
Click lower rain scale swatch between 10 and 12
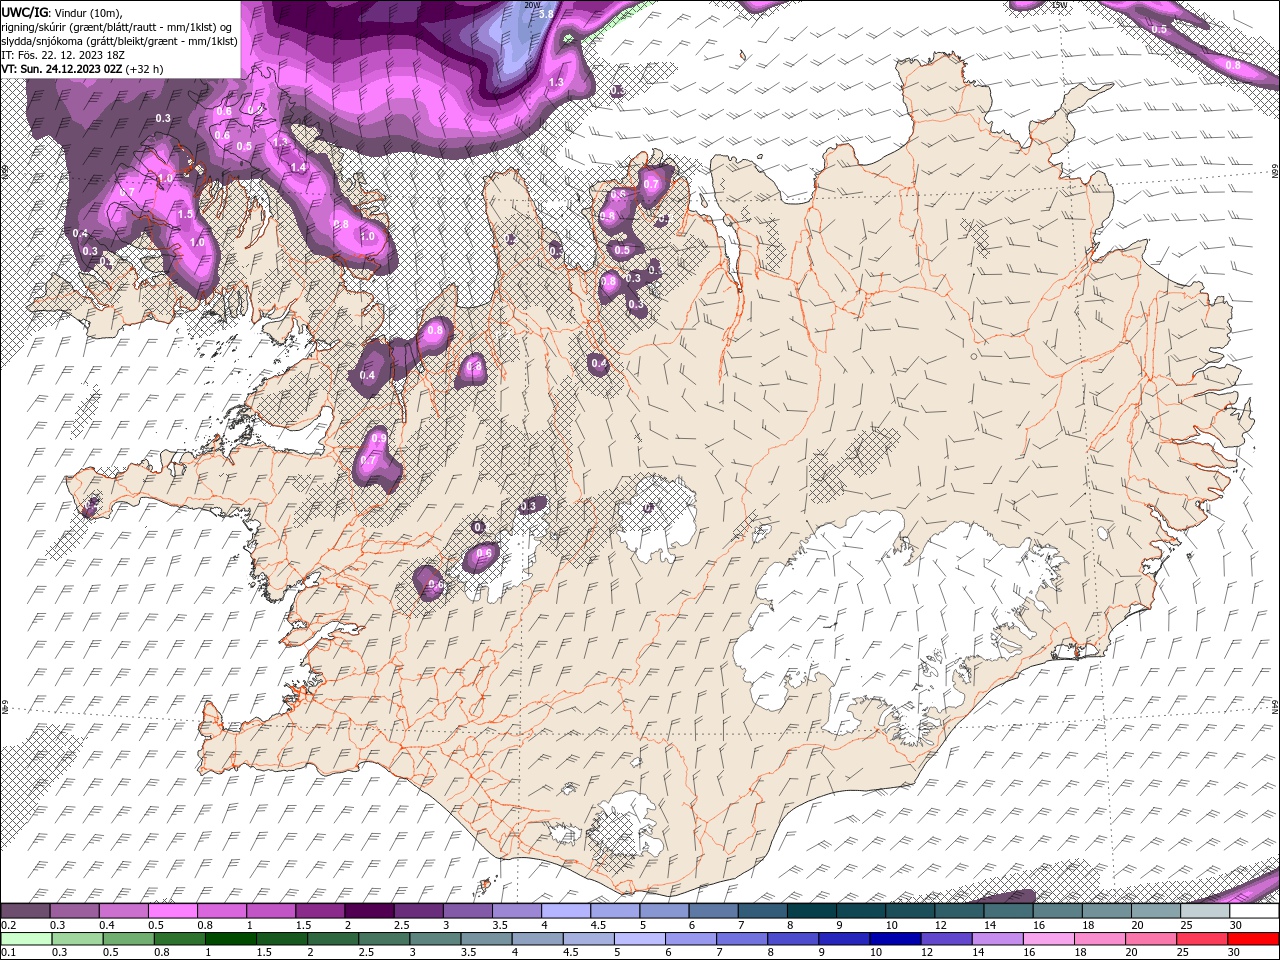pyautogui.click(x=895, y=938)
